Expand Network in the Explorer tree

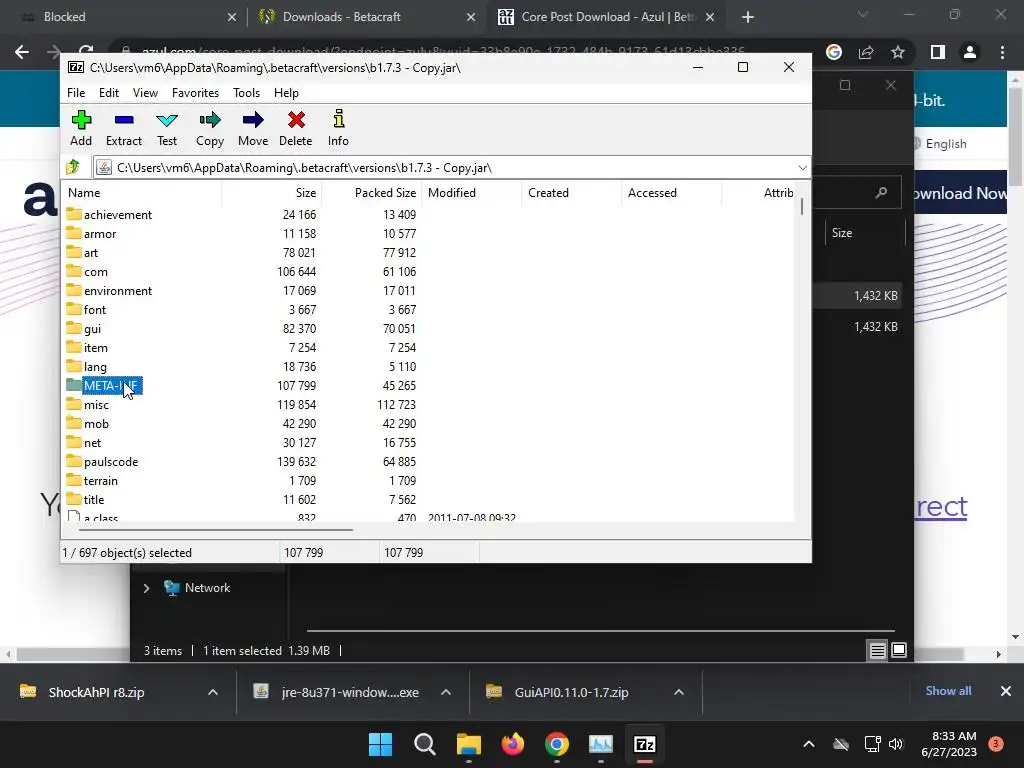coord(146,588)
